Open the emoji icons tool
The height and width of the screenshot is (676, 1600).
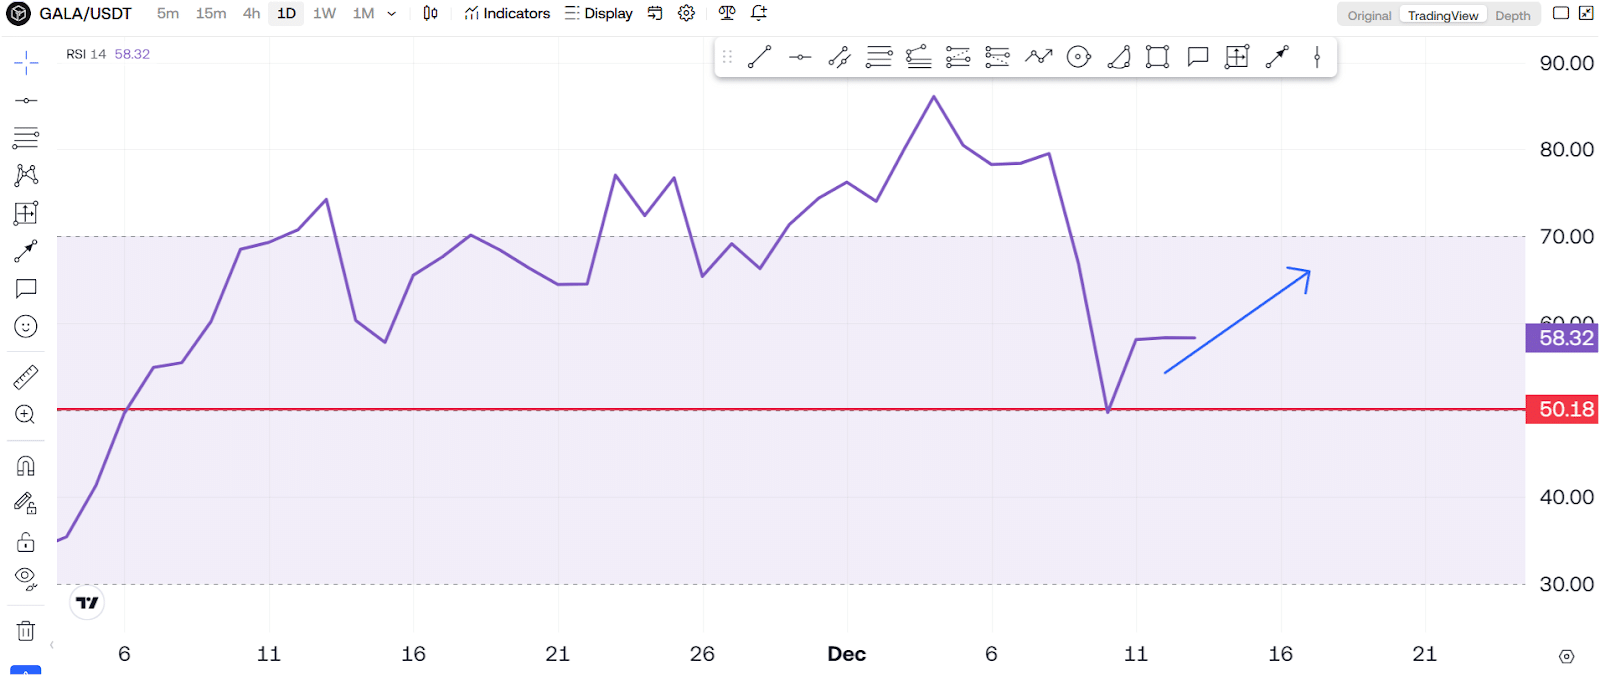coord(26,327)
